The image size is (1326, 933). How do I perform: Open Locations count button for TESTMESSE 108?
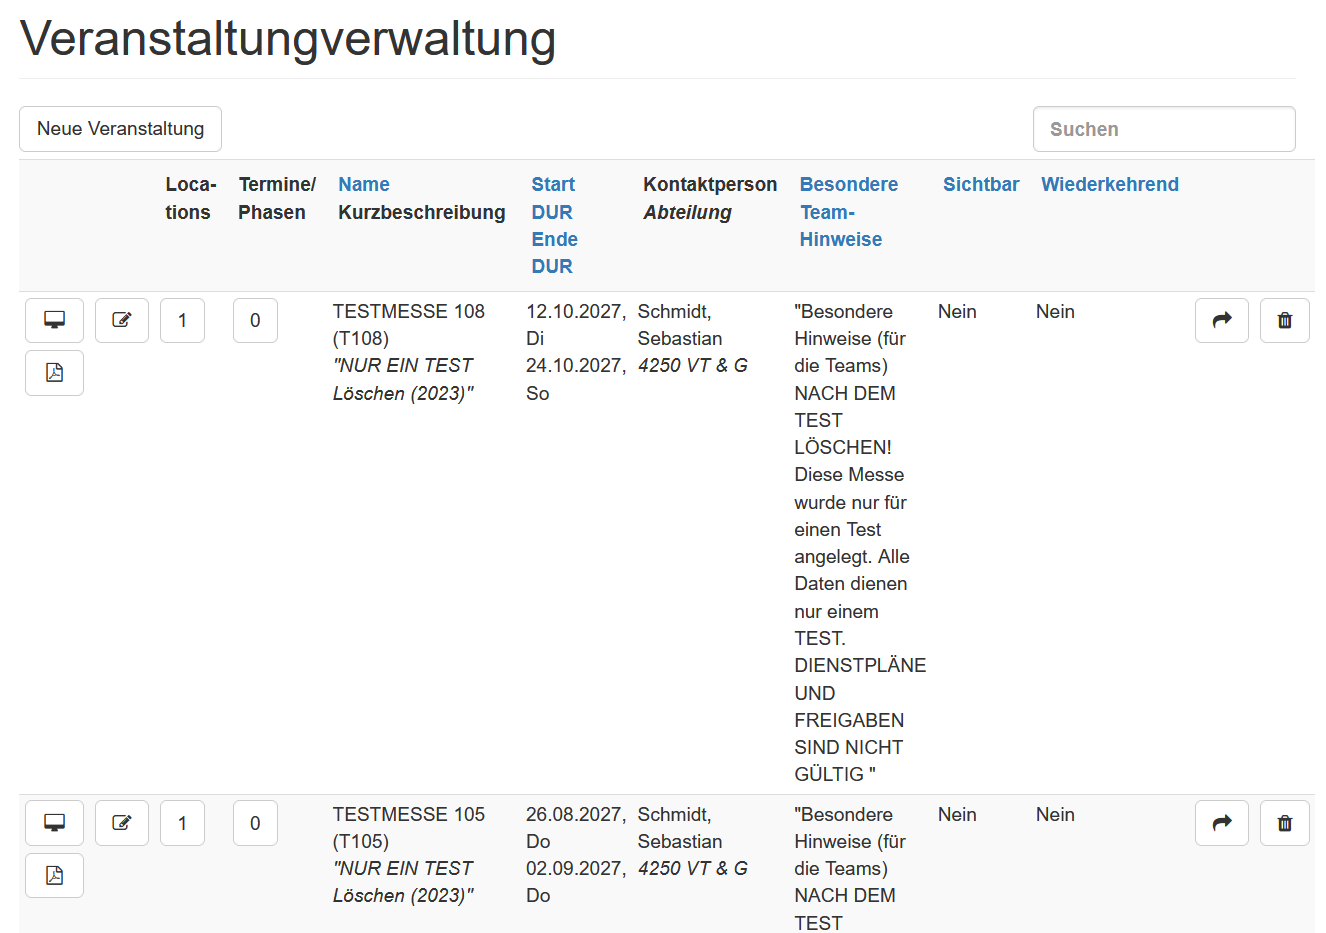(182, 320)
